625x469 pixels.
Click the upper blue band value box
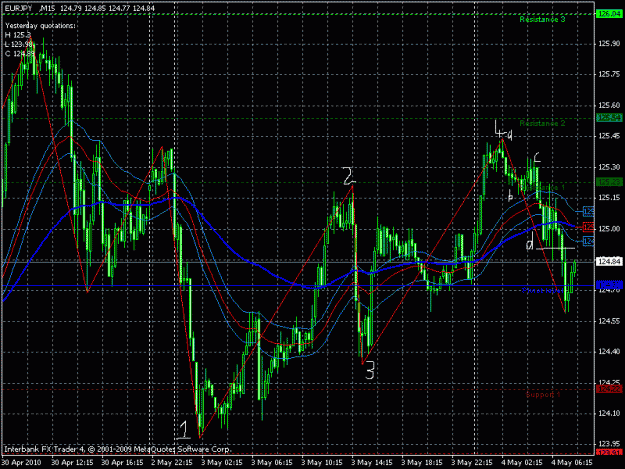588,211
